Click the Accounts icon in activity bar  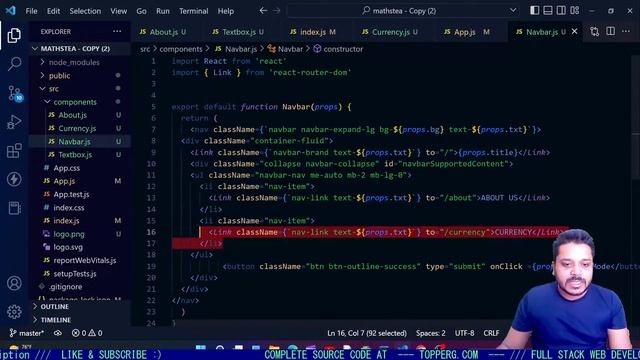point(14,283)
